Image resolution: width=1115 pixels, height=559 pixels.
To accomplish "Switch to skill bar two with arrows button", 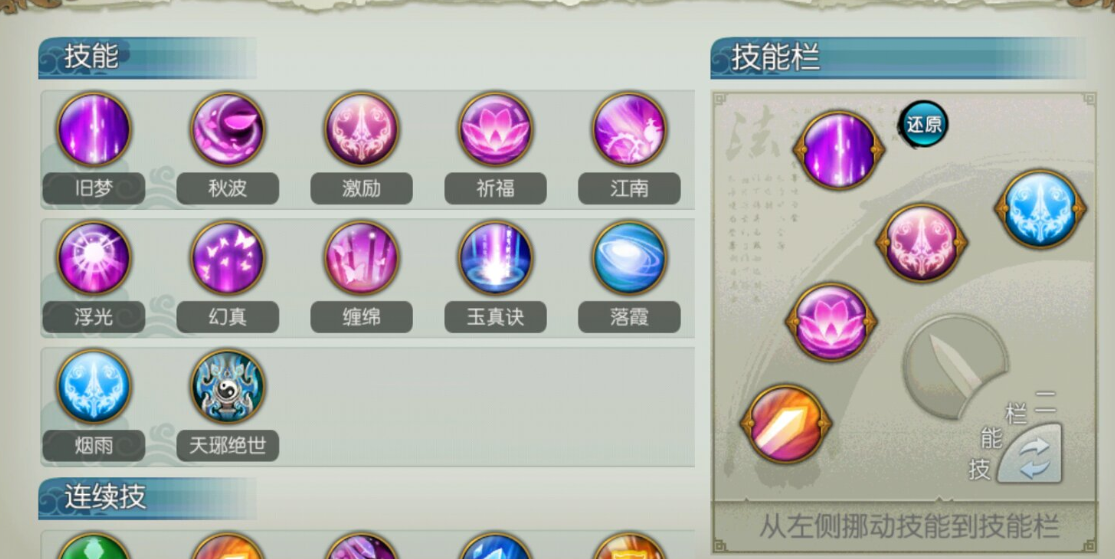I will pyautogui.click(x=1030, y=455).
